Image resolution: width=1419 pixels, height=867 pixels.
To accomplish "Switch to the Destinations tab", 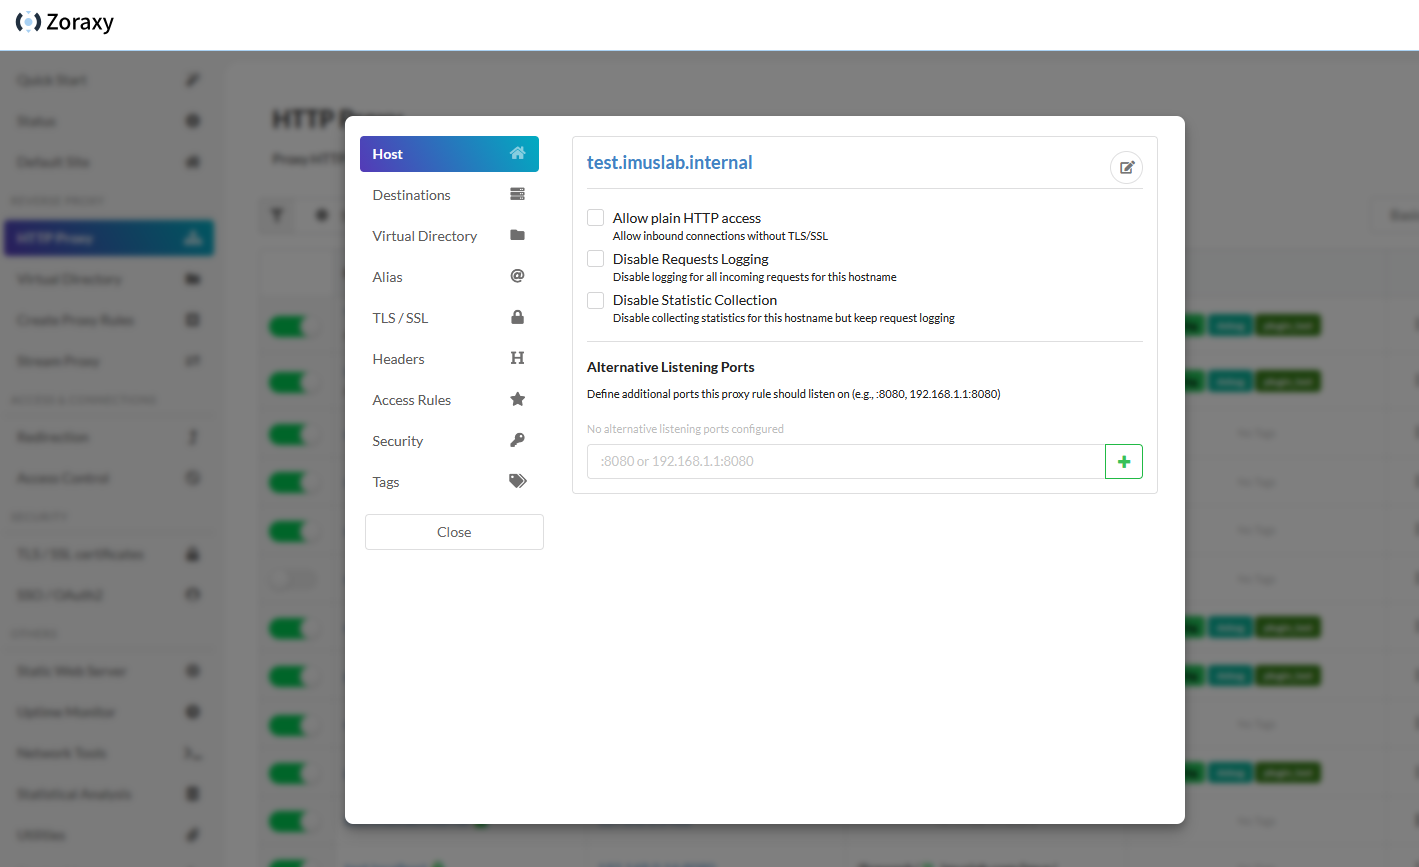I will point(449,195).
